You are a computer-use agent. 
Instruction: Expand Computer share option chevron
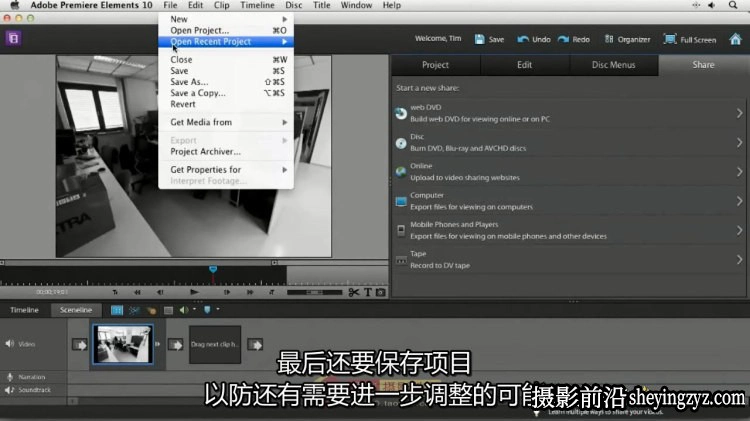(x=739, y=201)
